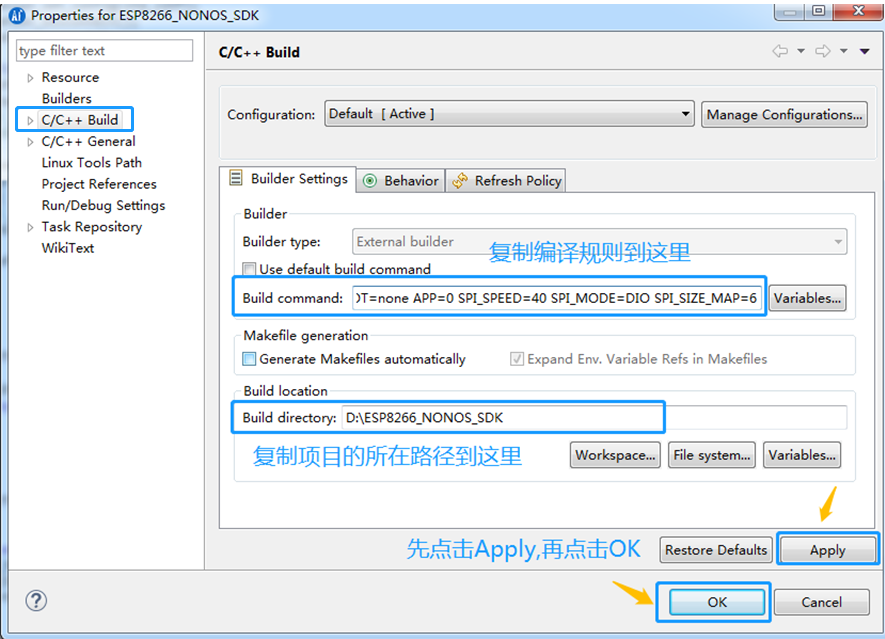Screen dimensions: 885x639
Task: Open the forward history dropdown arrow
Action: (844, 51)
